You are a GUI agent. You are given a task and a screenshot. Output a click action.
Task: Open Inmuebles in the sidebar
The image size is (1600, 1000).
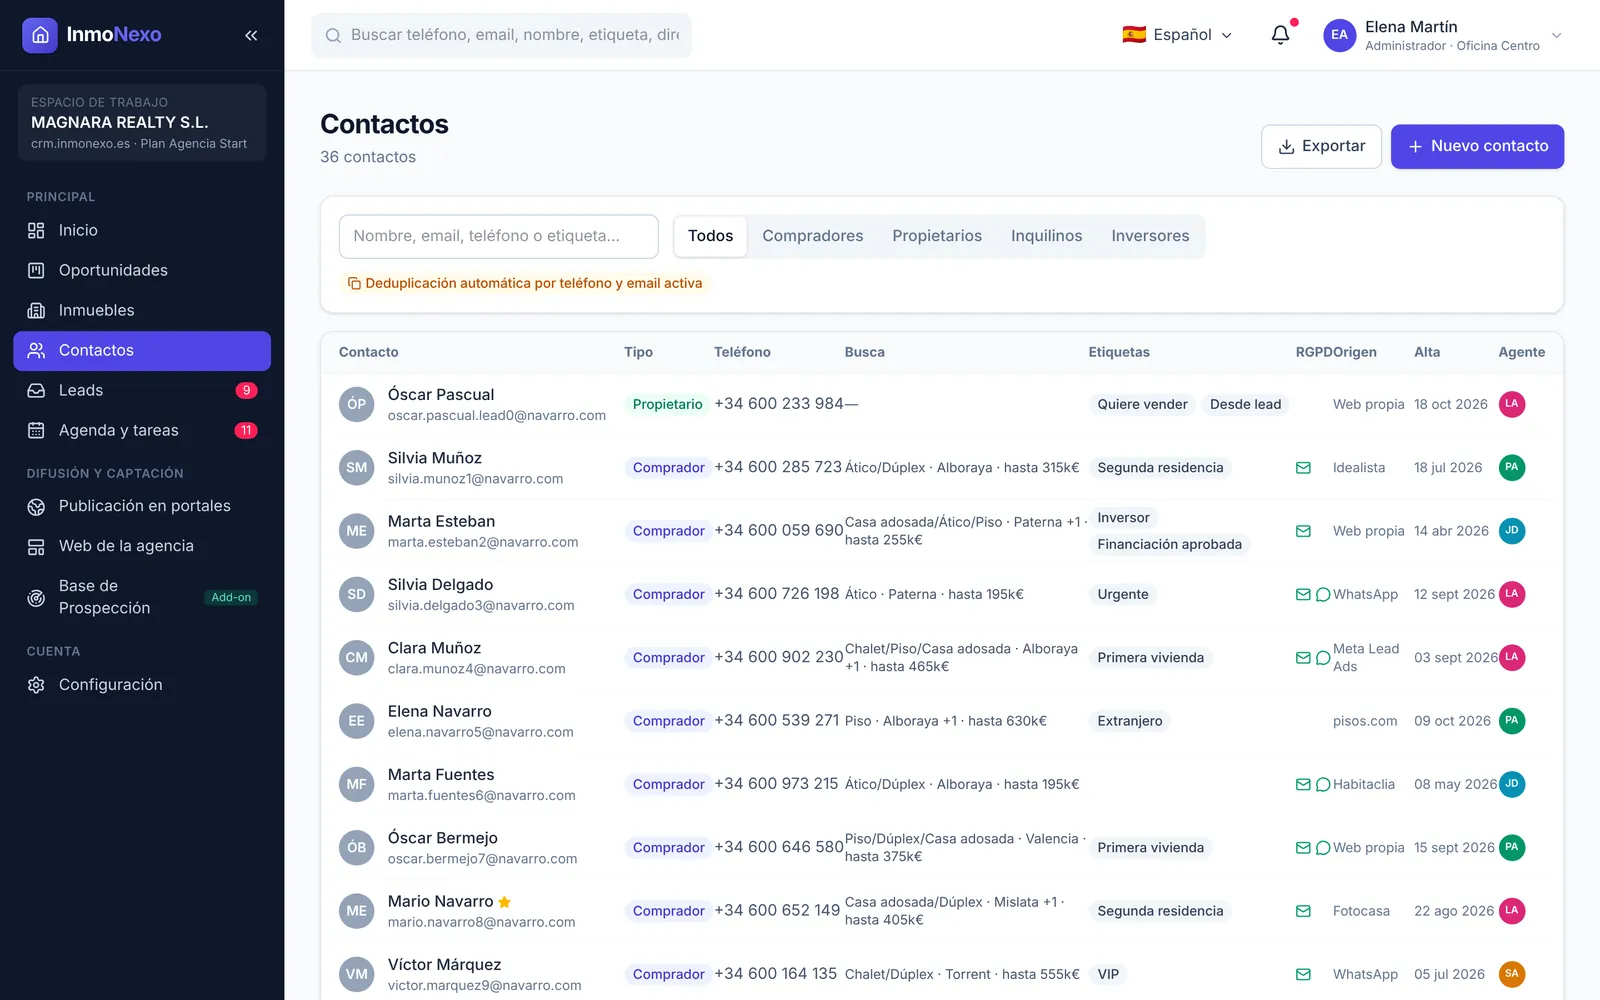(x=142, y=310)
